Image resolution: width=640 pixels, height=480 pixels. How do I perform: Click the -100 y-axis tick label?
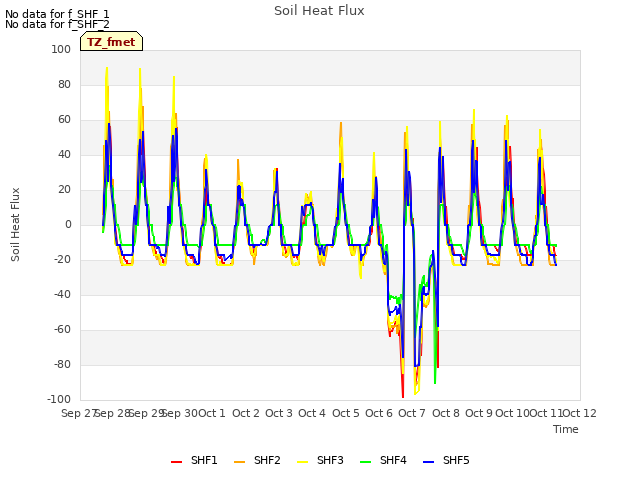59,400
